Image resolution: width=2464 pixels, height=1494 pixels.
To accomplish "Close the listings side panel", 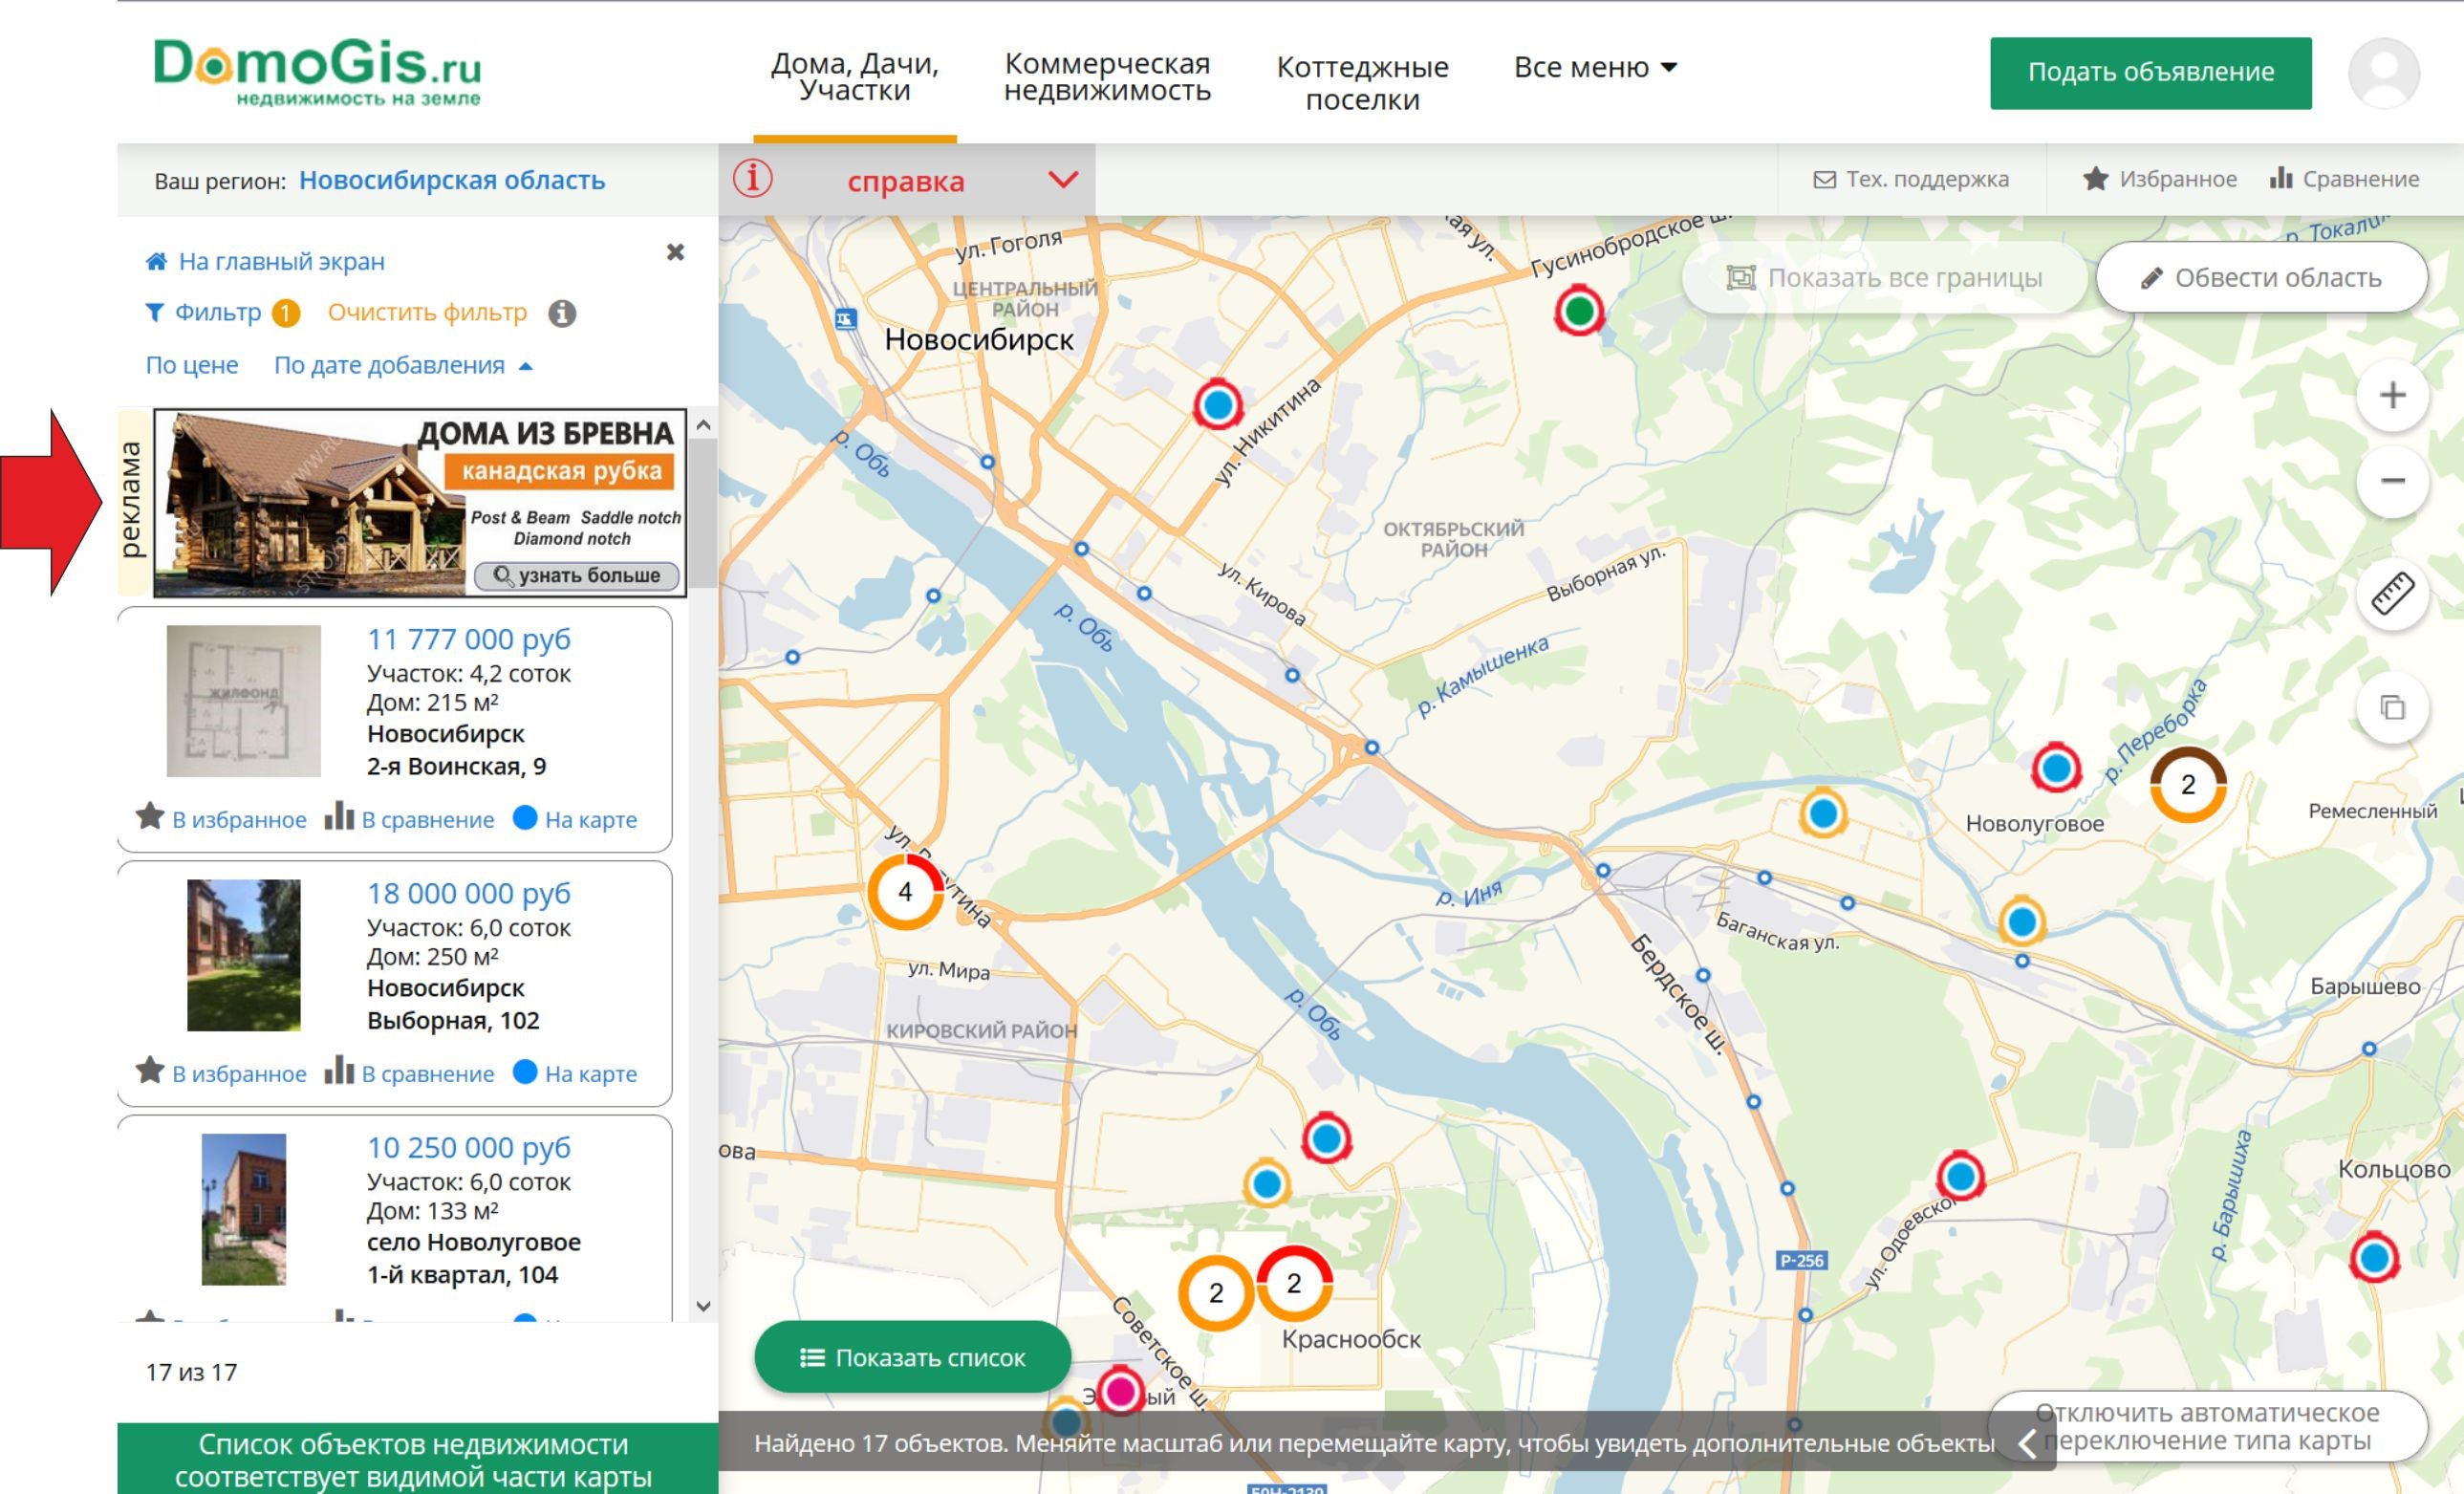I will point(675,252).
